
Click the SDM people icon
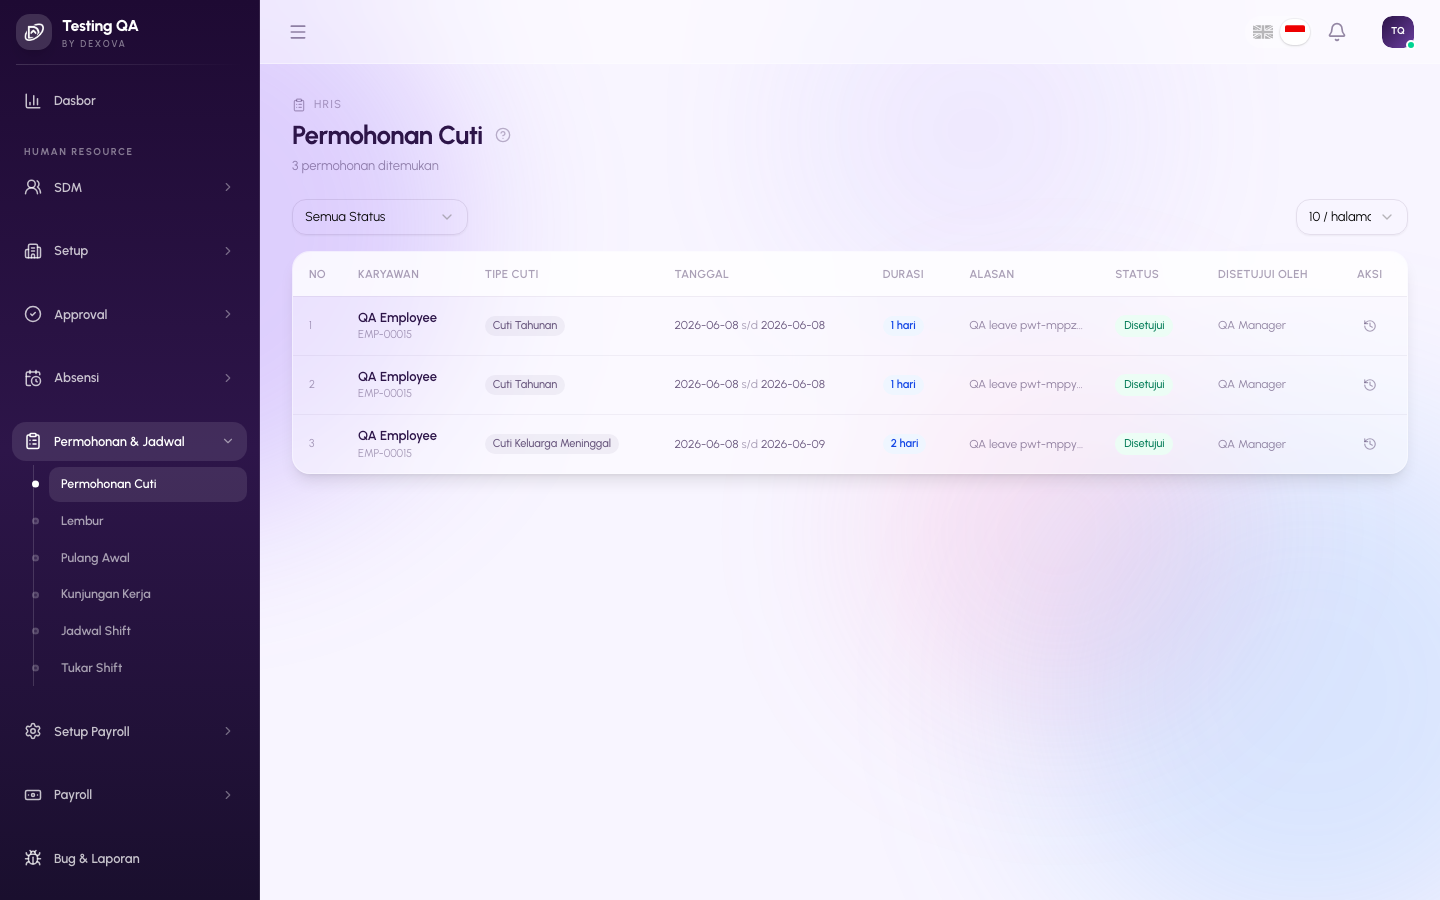coord(33,187)
